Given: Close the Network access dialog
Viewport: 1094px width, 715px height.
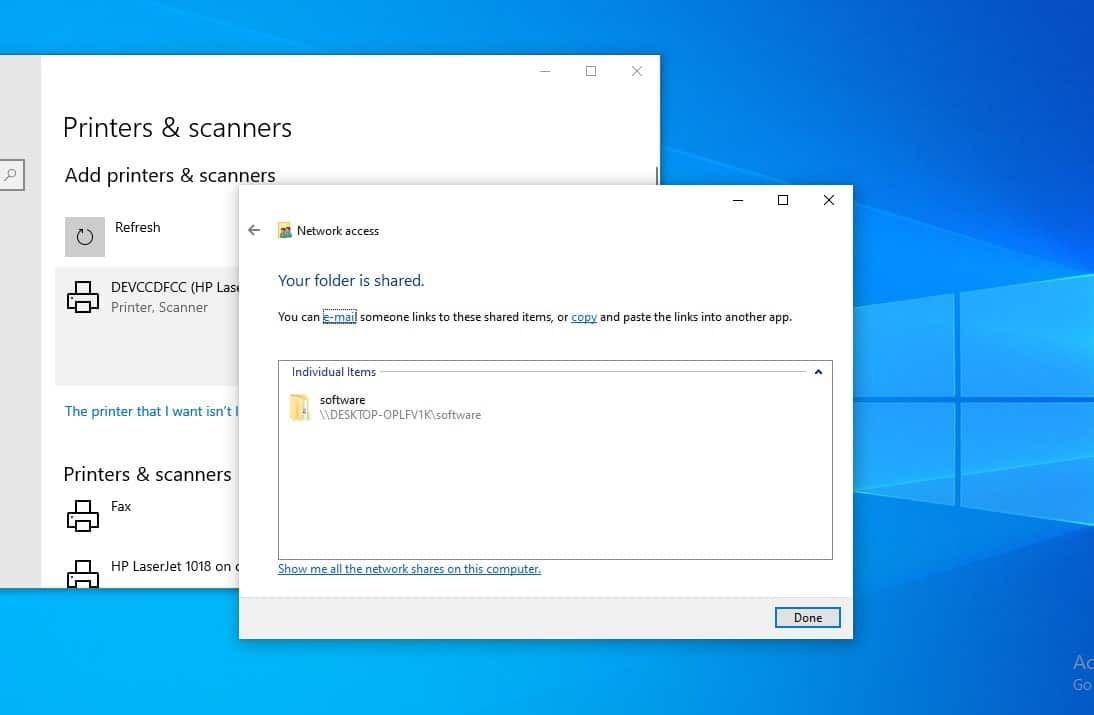Looking at the screenshot, I should 828,200.
